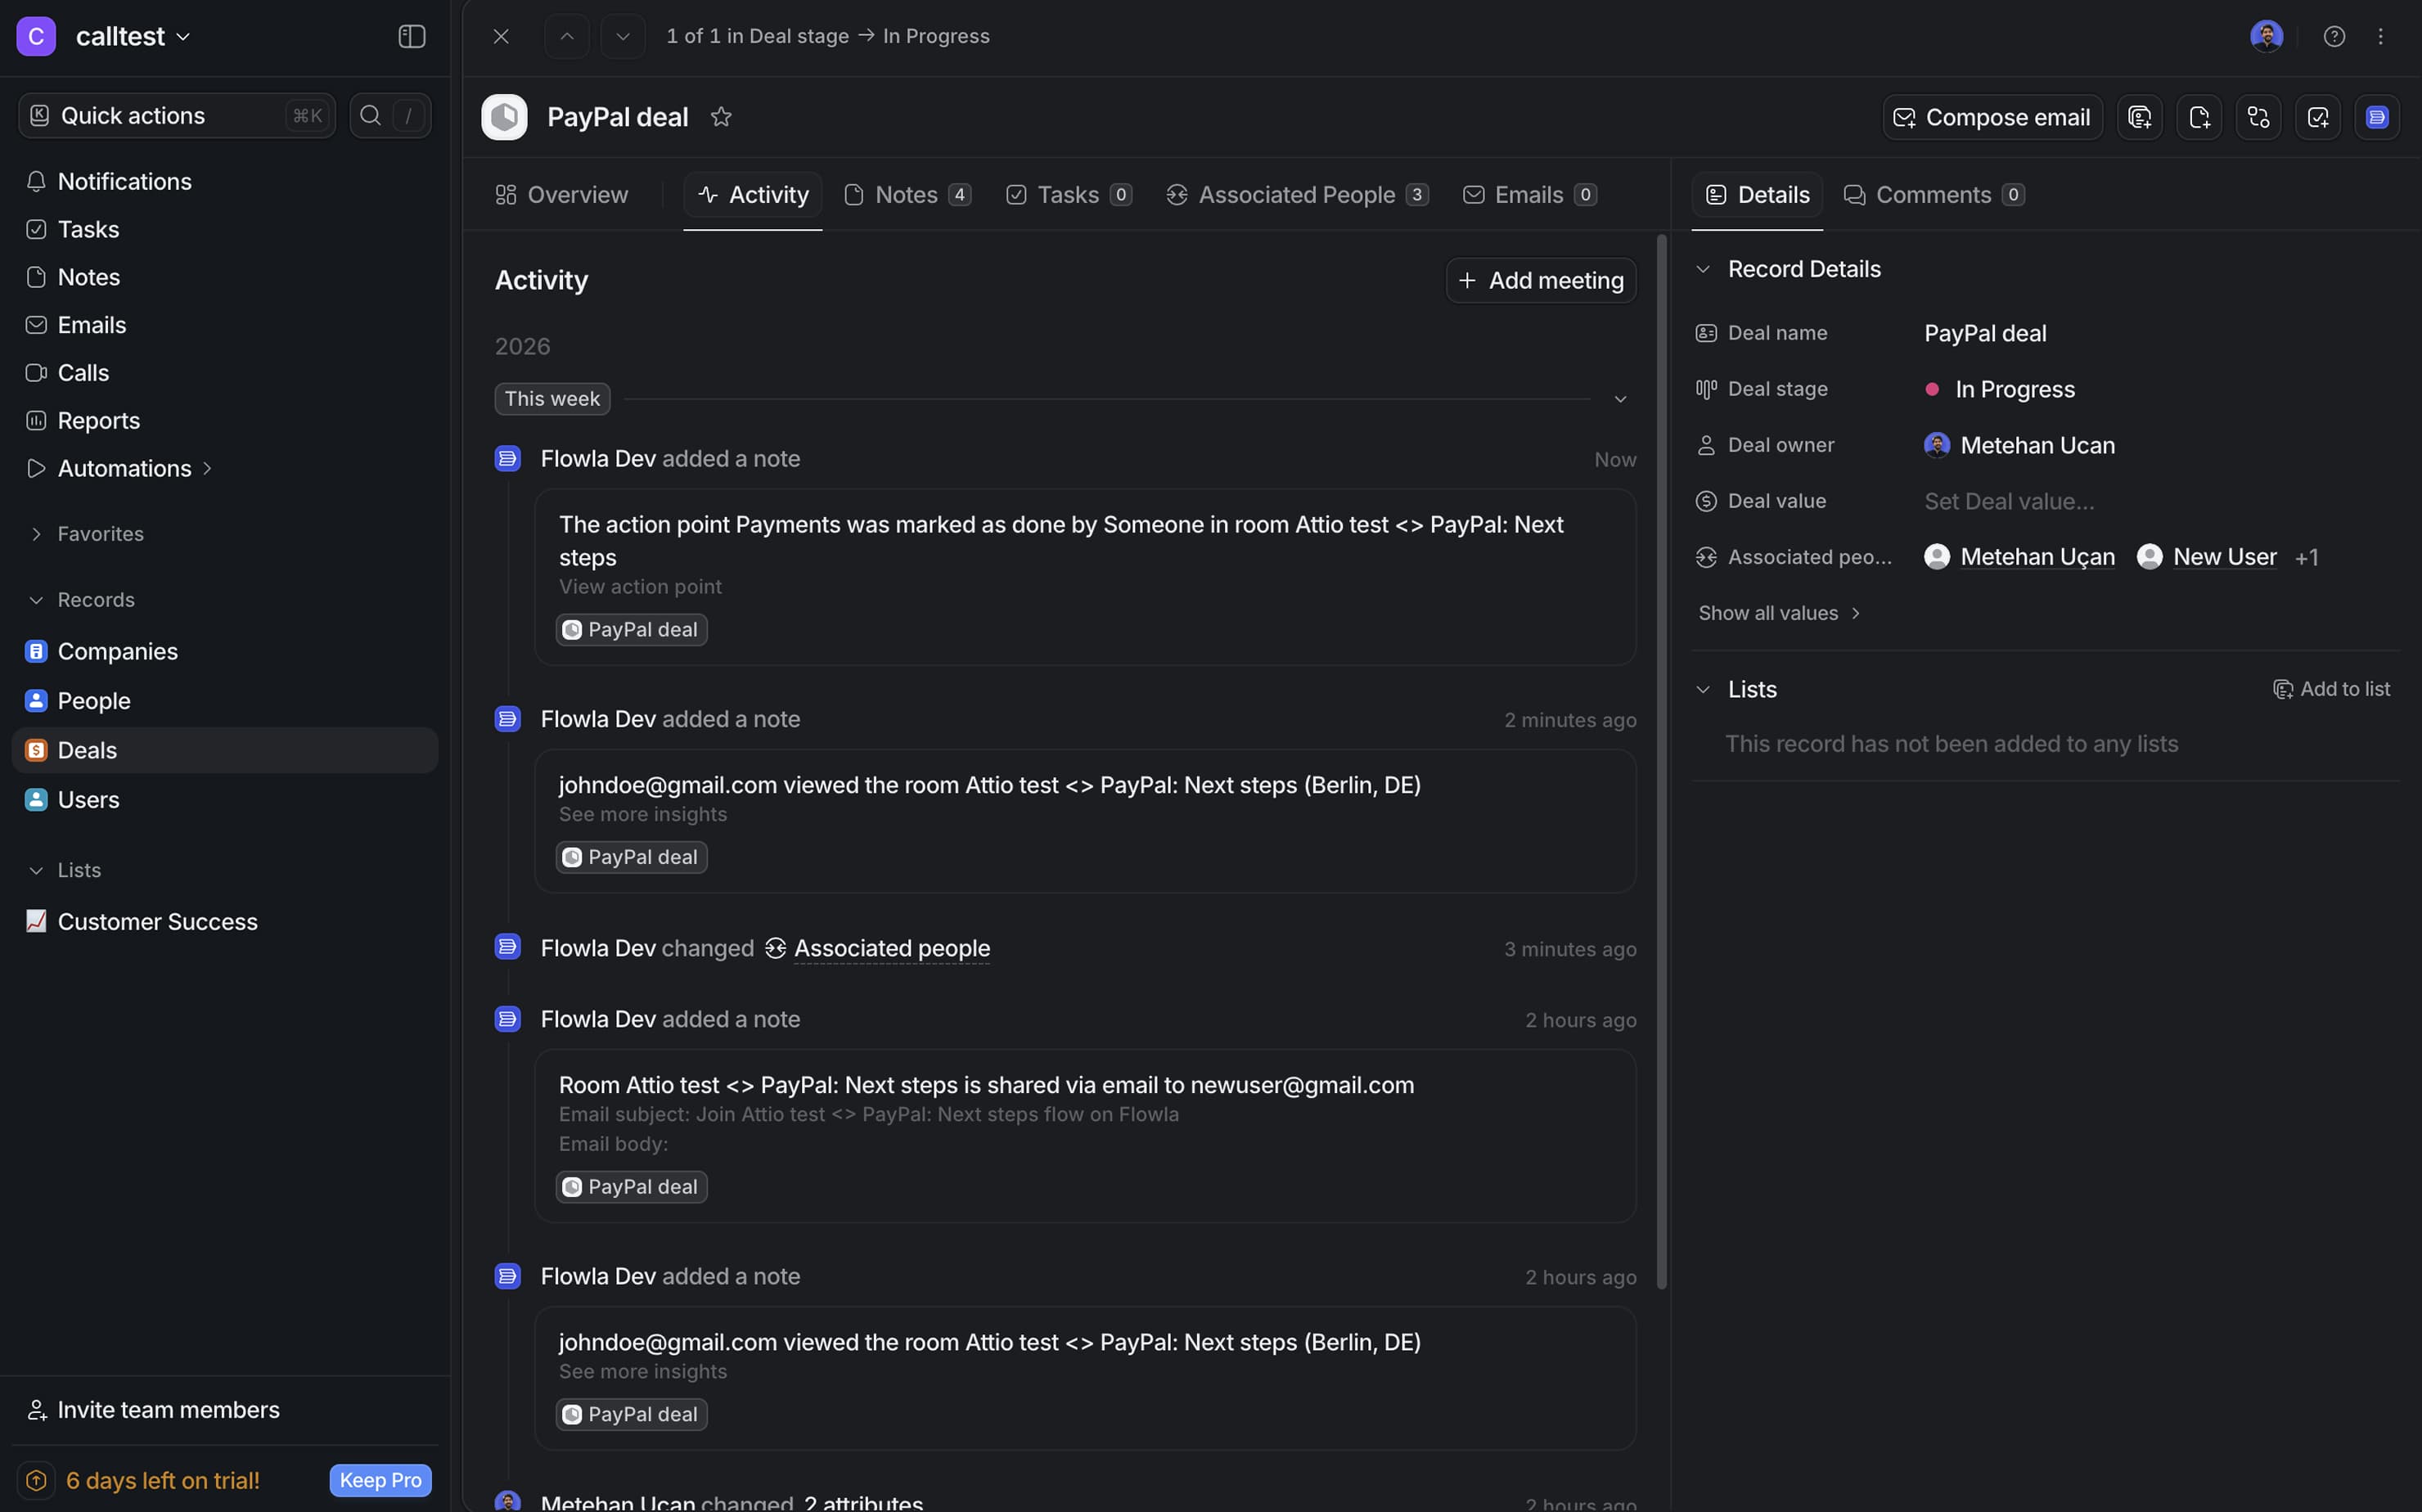
Task: Expand the Automations submenu chevron
Action: click(207, 468)
